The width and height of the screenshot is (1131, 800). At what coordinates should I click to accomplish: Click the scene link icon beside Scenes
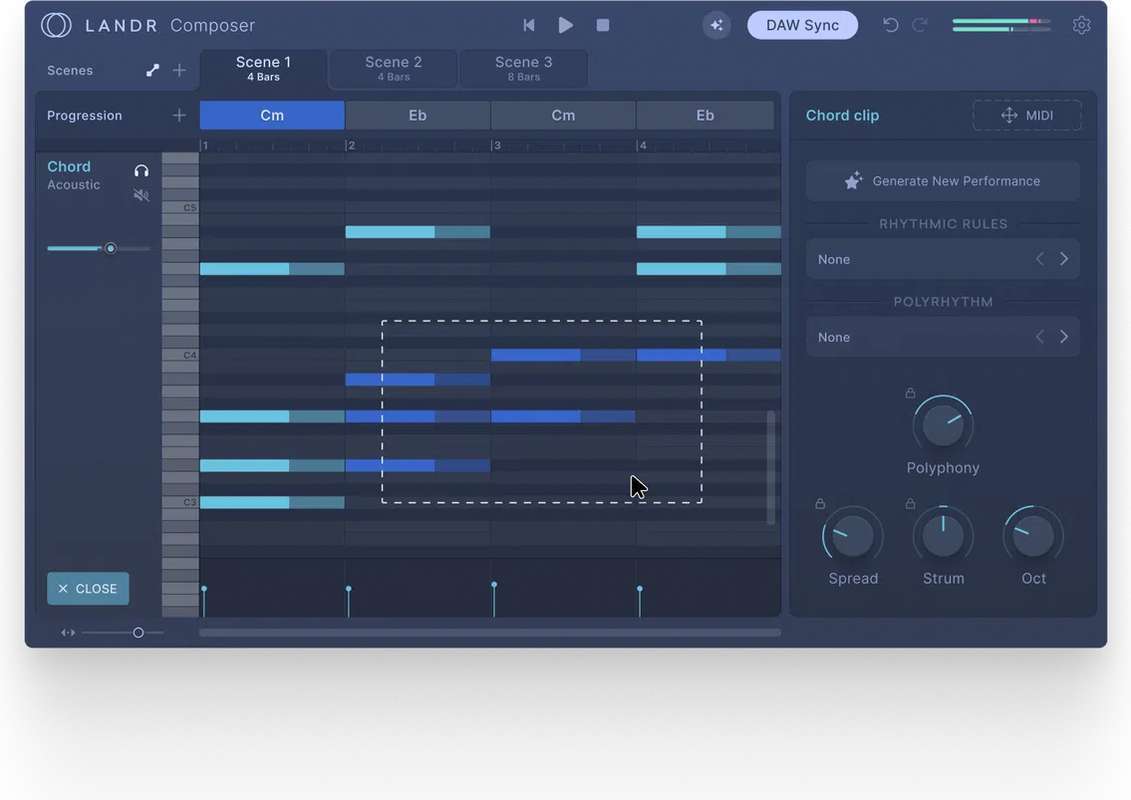coord(152,70)
